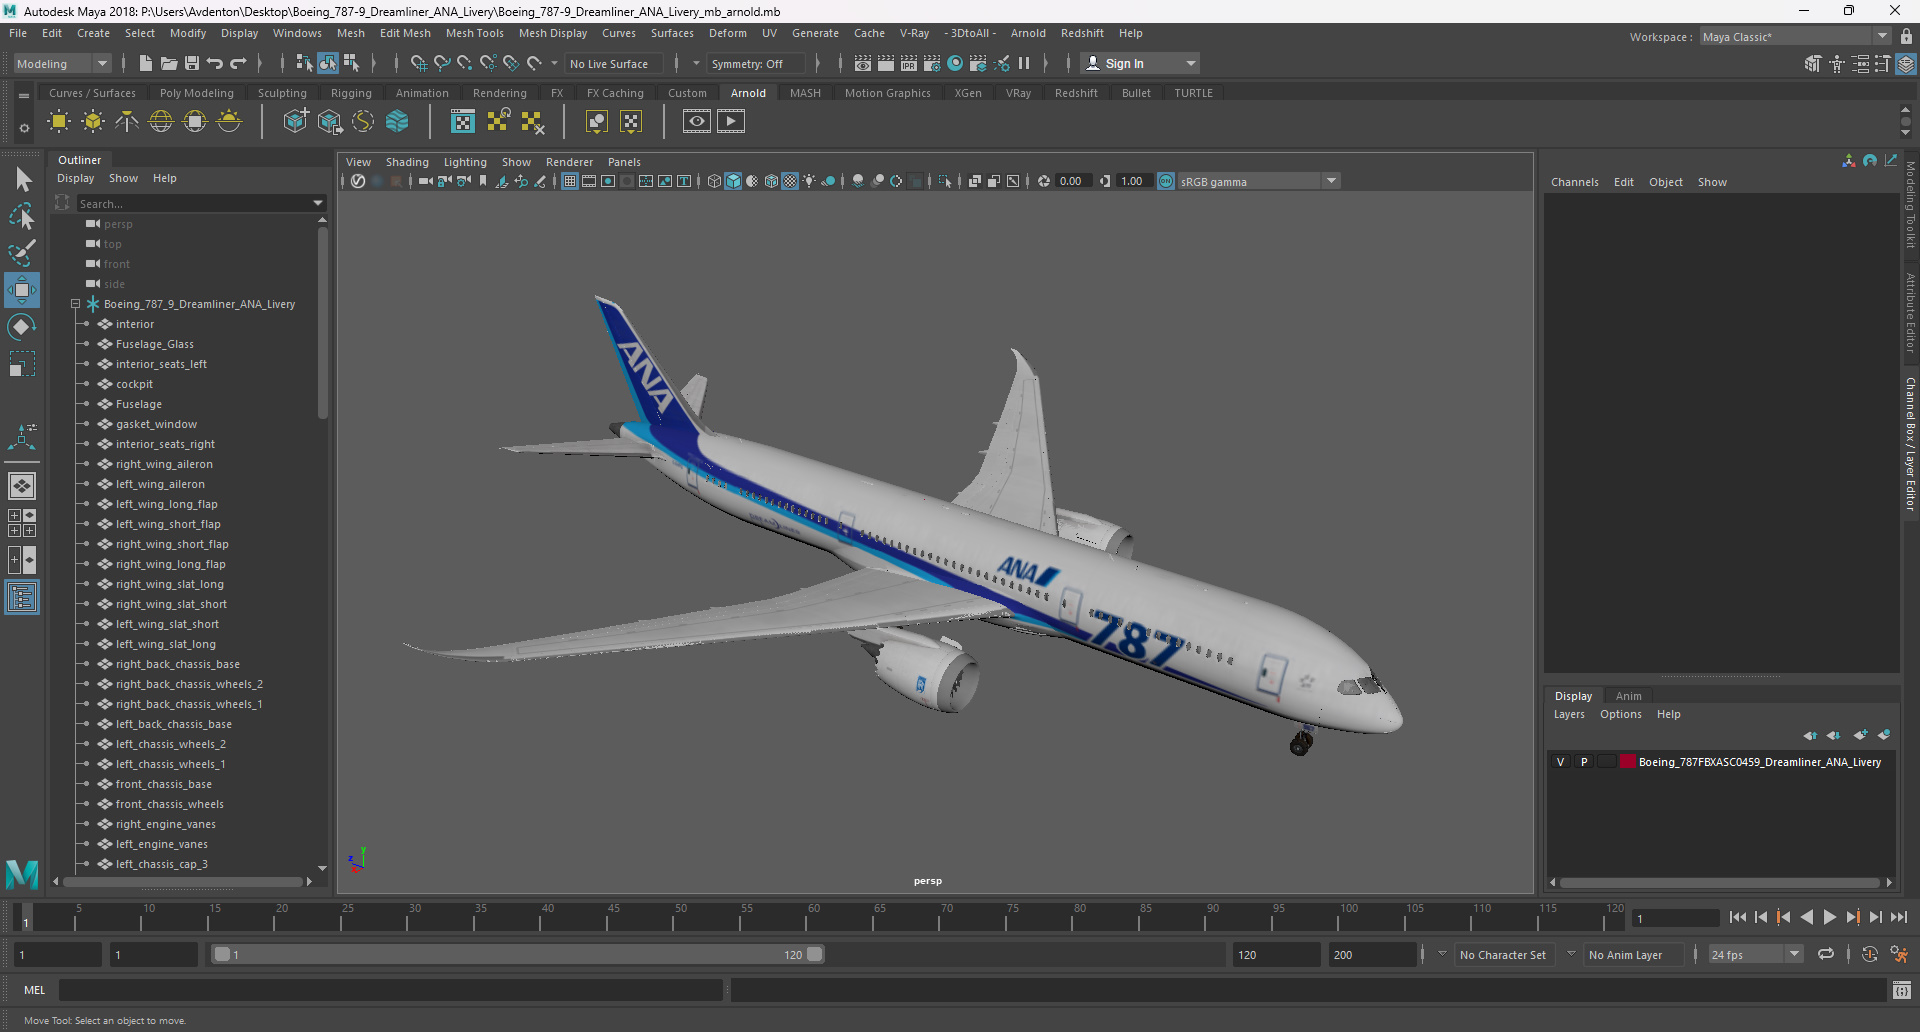Click layer color swatch for Boeing layer
The height and width of the screenshot is (1032, 1920).
[x=1628, y=762]
